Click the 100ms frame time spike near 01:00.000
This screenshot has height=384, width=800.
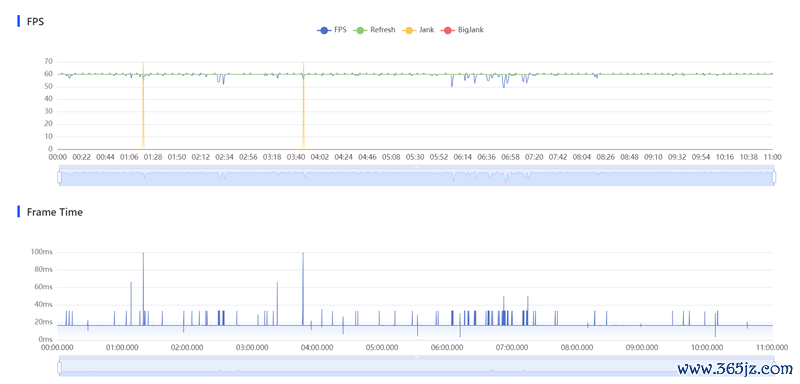(143, 289)
